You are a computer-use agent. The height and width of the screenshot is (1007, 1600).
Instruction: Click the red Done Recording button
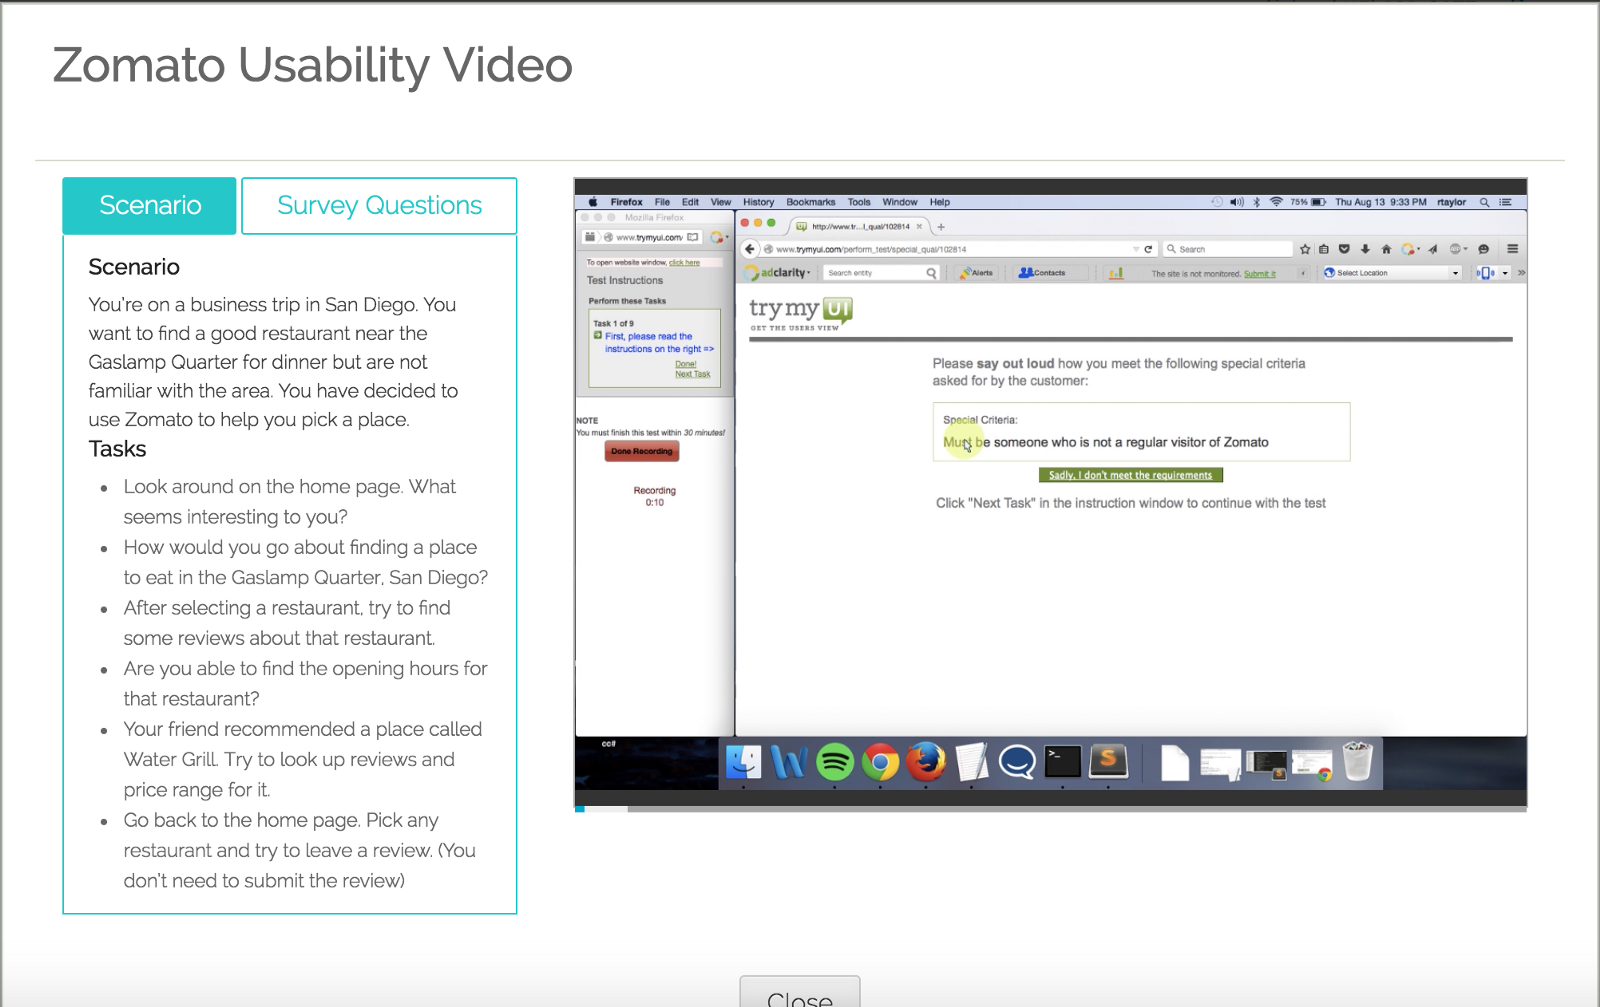pos(642,451)
